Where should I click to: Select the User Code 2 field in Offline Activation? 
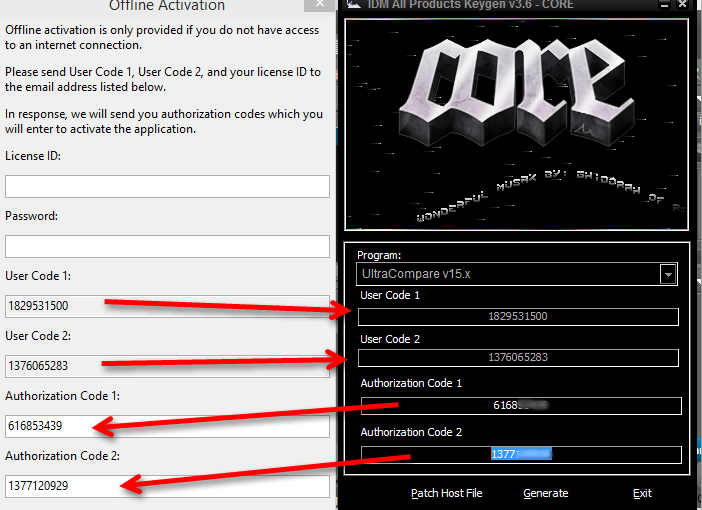pos(167,366)
